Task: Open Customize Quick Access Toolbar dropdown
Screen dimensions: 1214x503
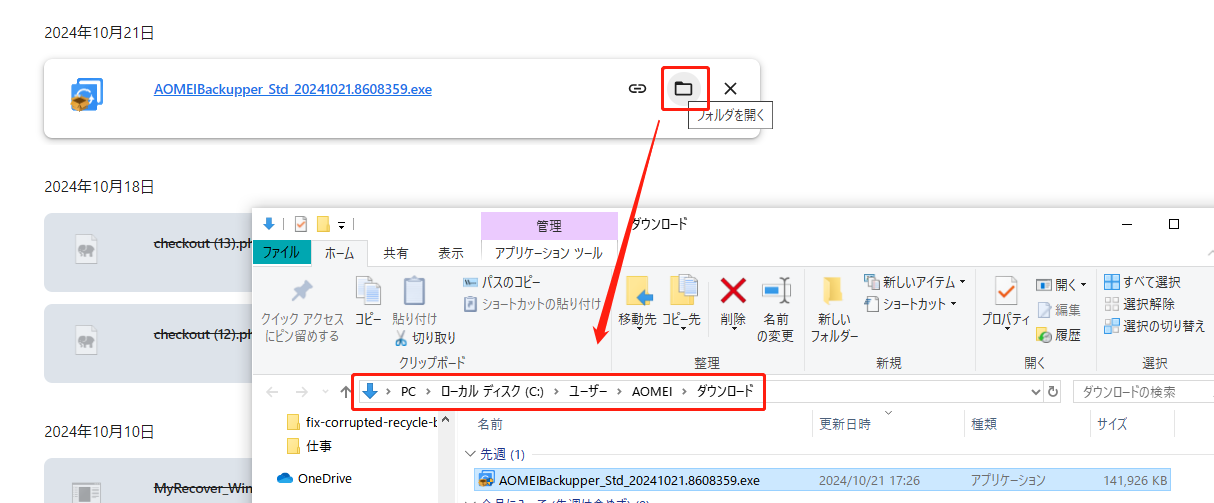Action: (x=342, y=225)
